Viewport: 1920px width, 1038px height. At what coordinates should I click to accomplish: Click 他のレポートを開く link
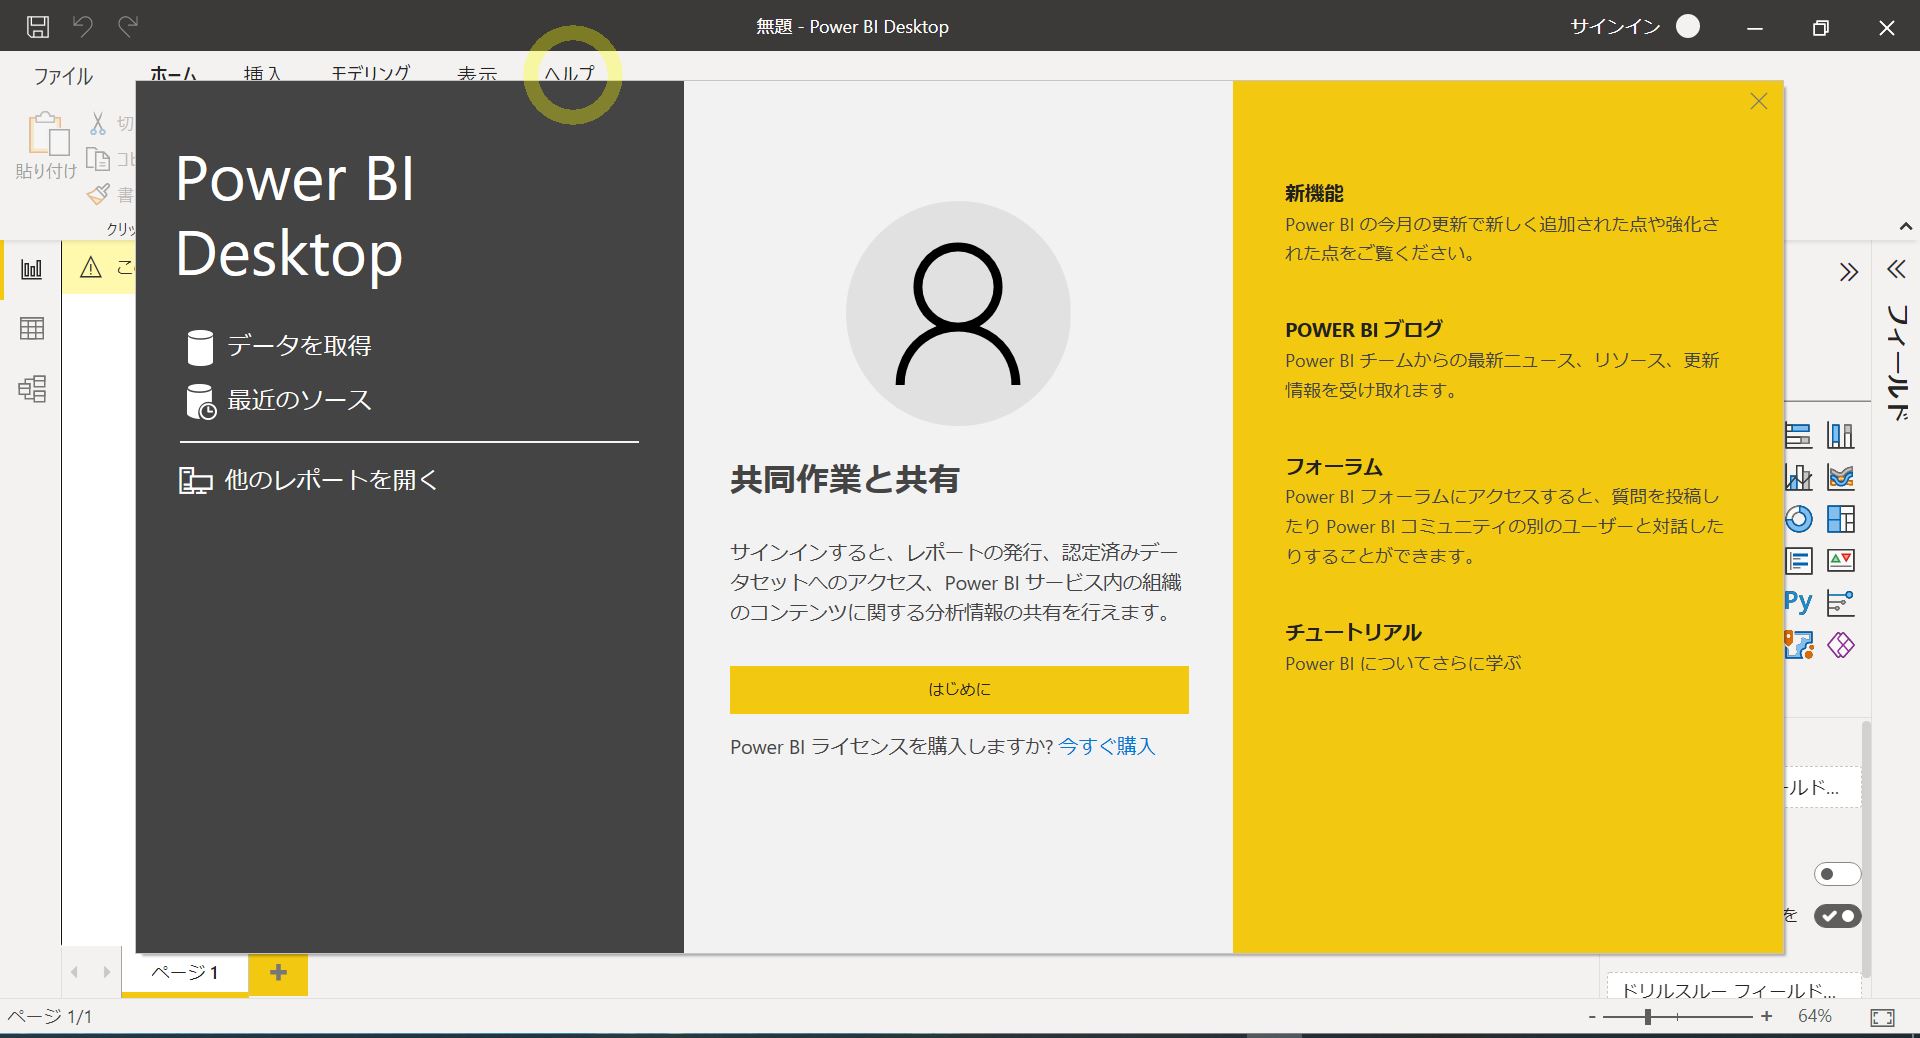pyautogui.click(x=331, y=480)
